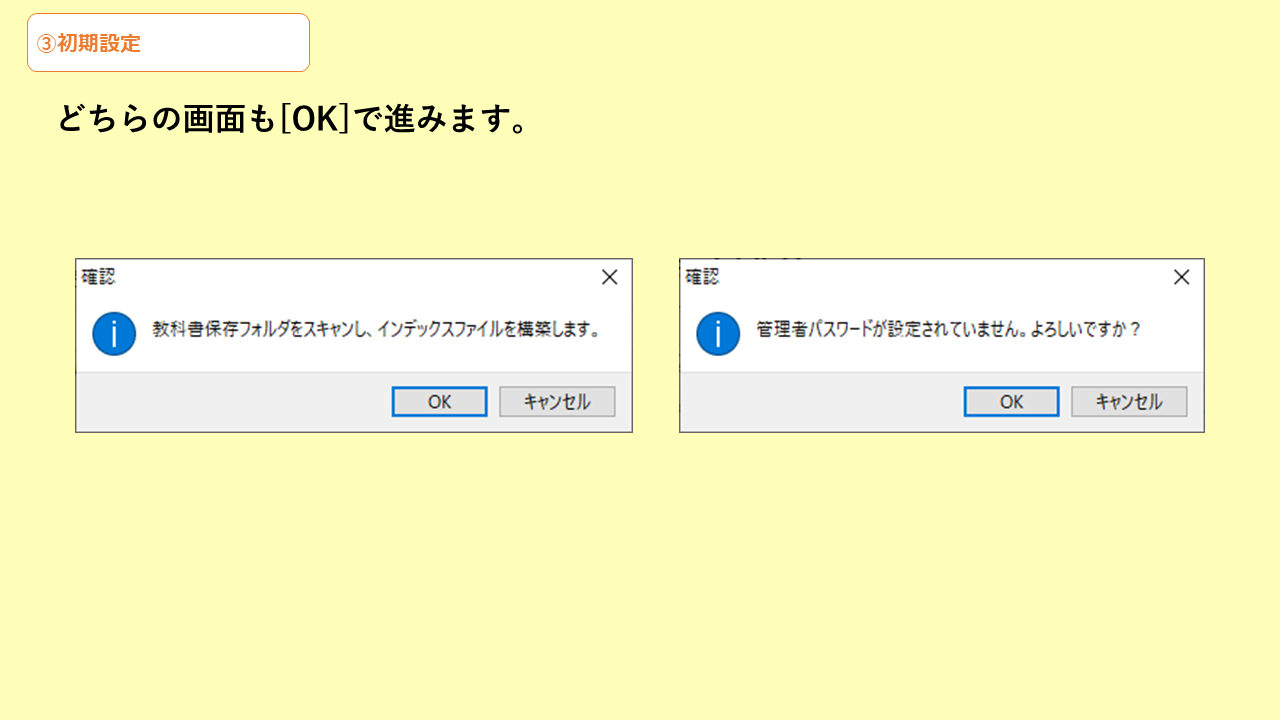This screenshot has height=720, width=1280.
Task: Click the blue info icon beside 管理者パスワード message
Action: click(x=718, y=333)
